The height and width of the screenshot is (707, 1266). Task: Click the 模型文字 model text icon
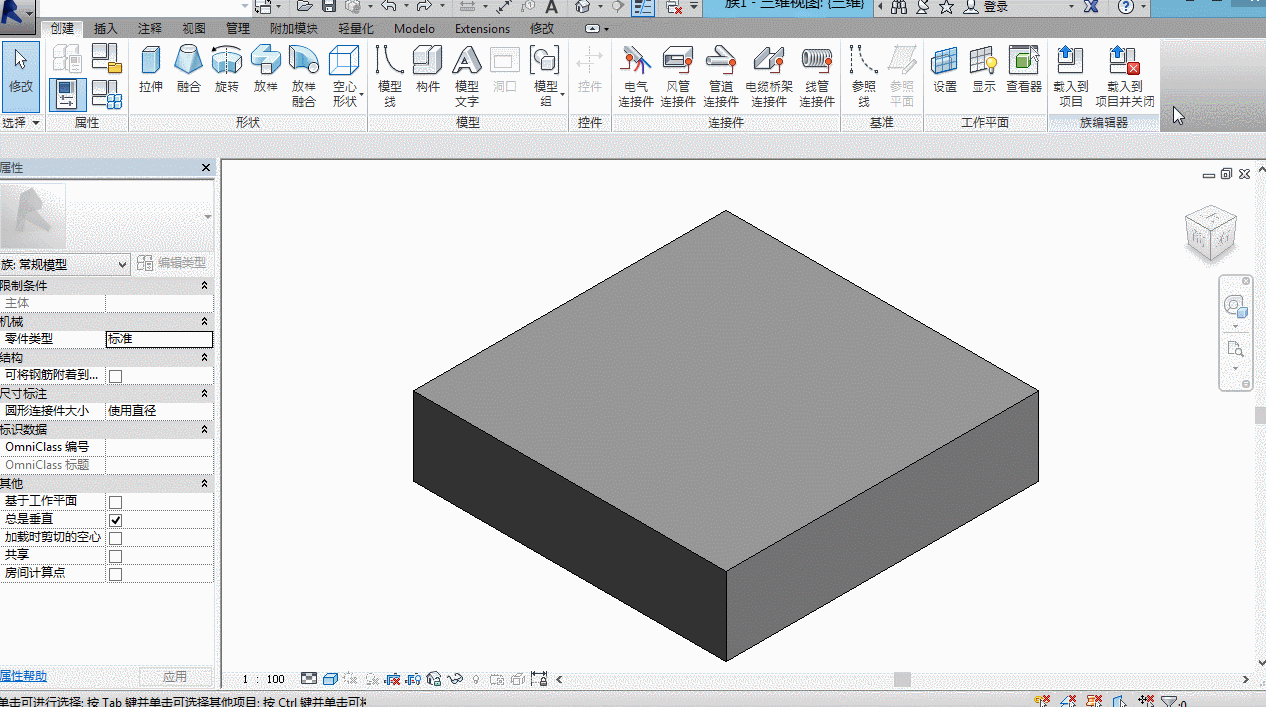[x=467, y=76]
